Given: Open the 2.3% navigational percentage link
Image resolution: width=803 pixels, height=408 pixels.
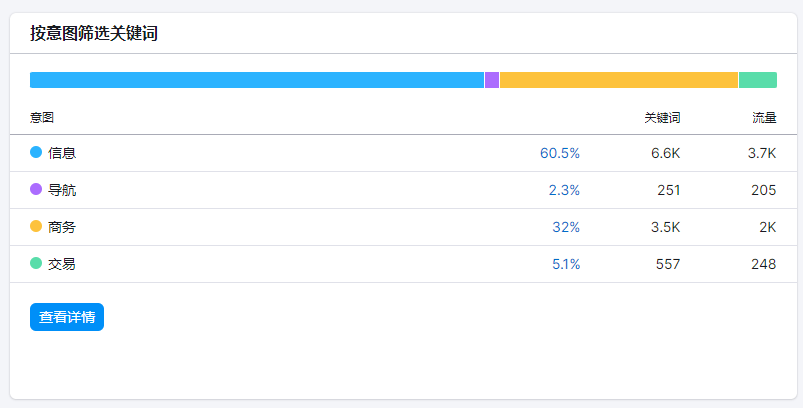Looking at the screenshot, I should (564, 190).
